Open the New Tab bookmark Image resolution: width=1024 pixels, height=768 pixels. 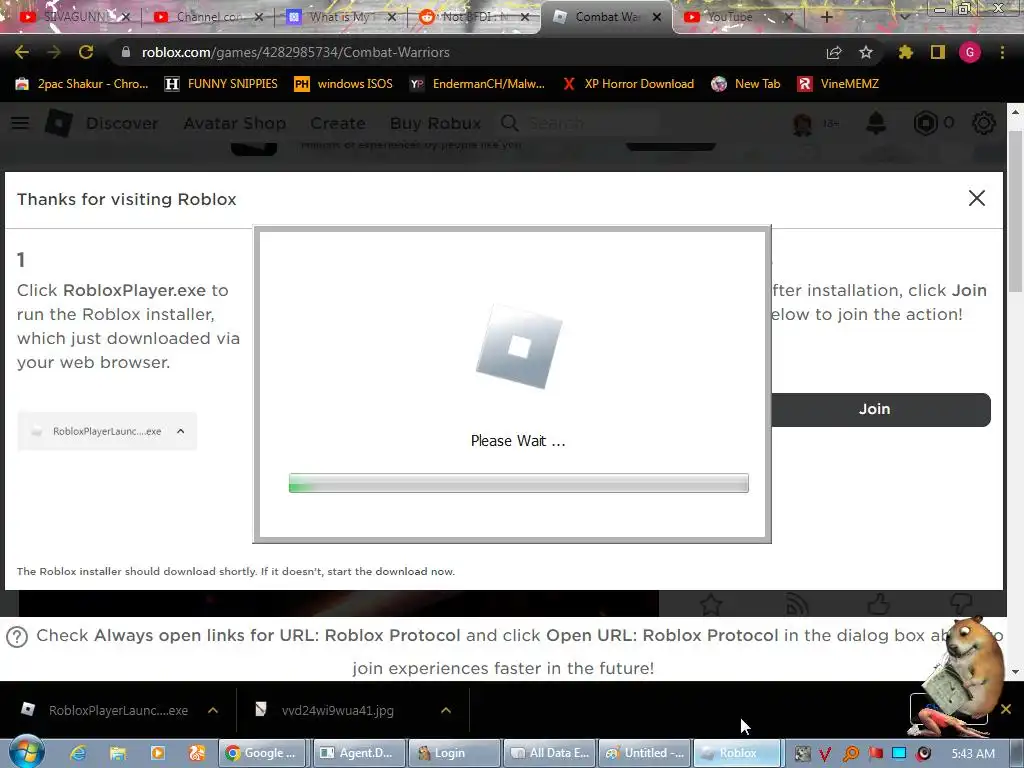tap(746, 84)
